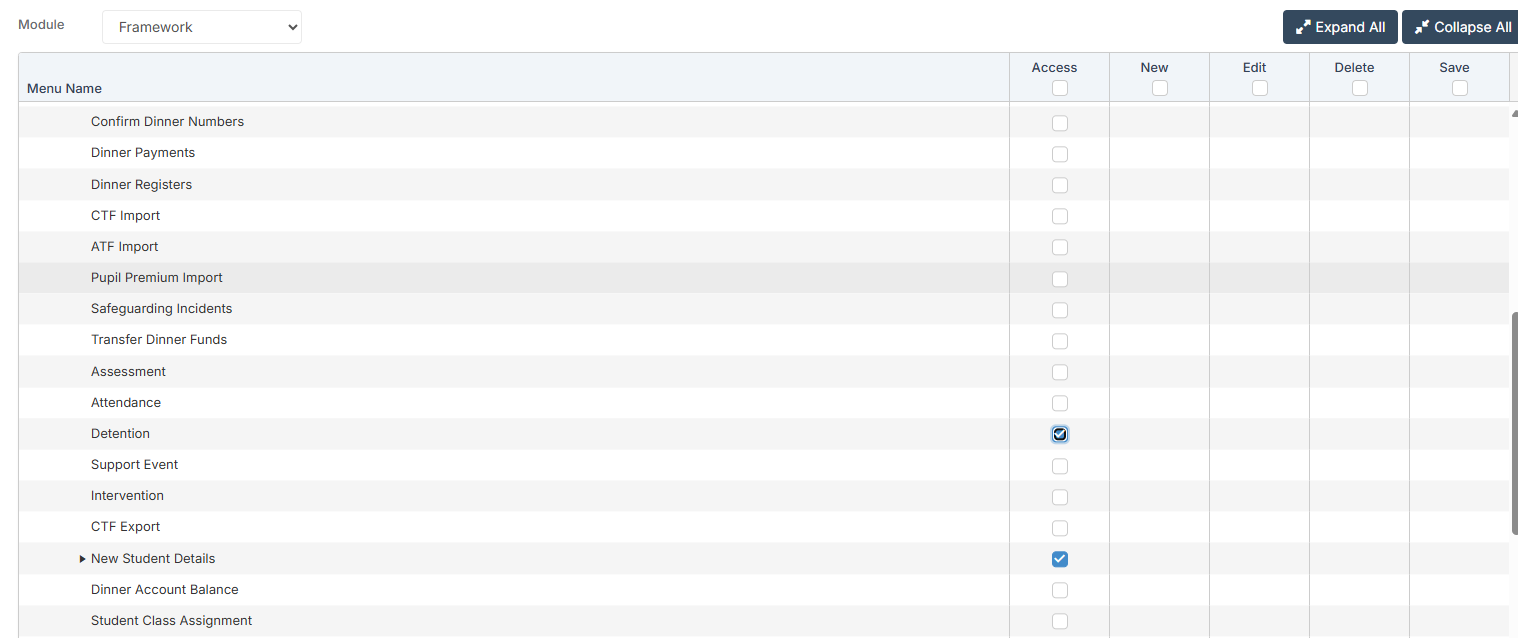The height and width of the screenshot is (638, 1518).
Task: Check the CTF Export access checkbox
Action: pyautogui.click(x=1059, y=528)
